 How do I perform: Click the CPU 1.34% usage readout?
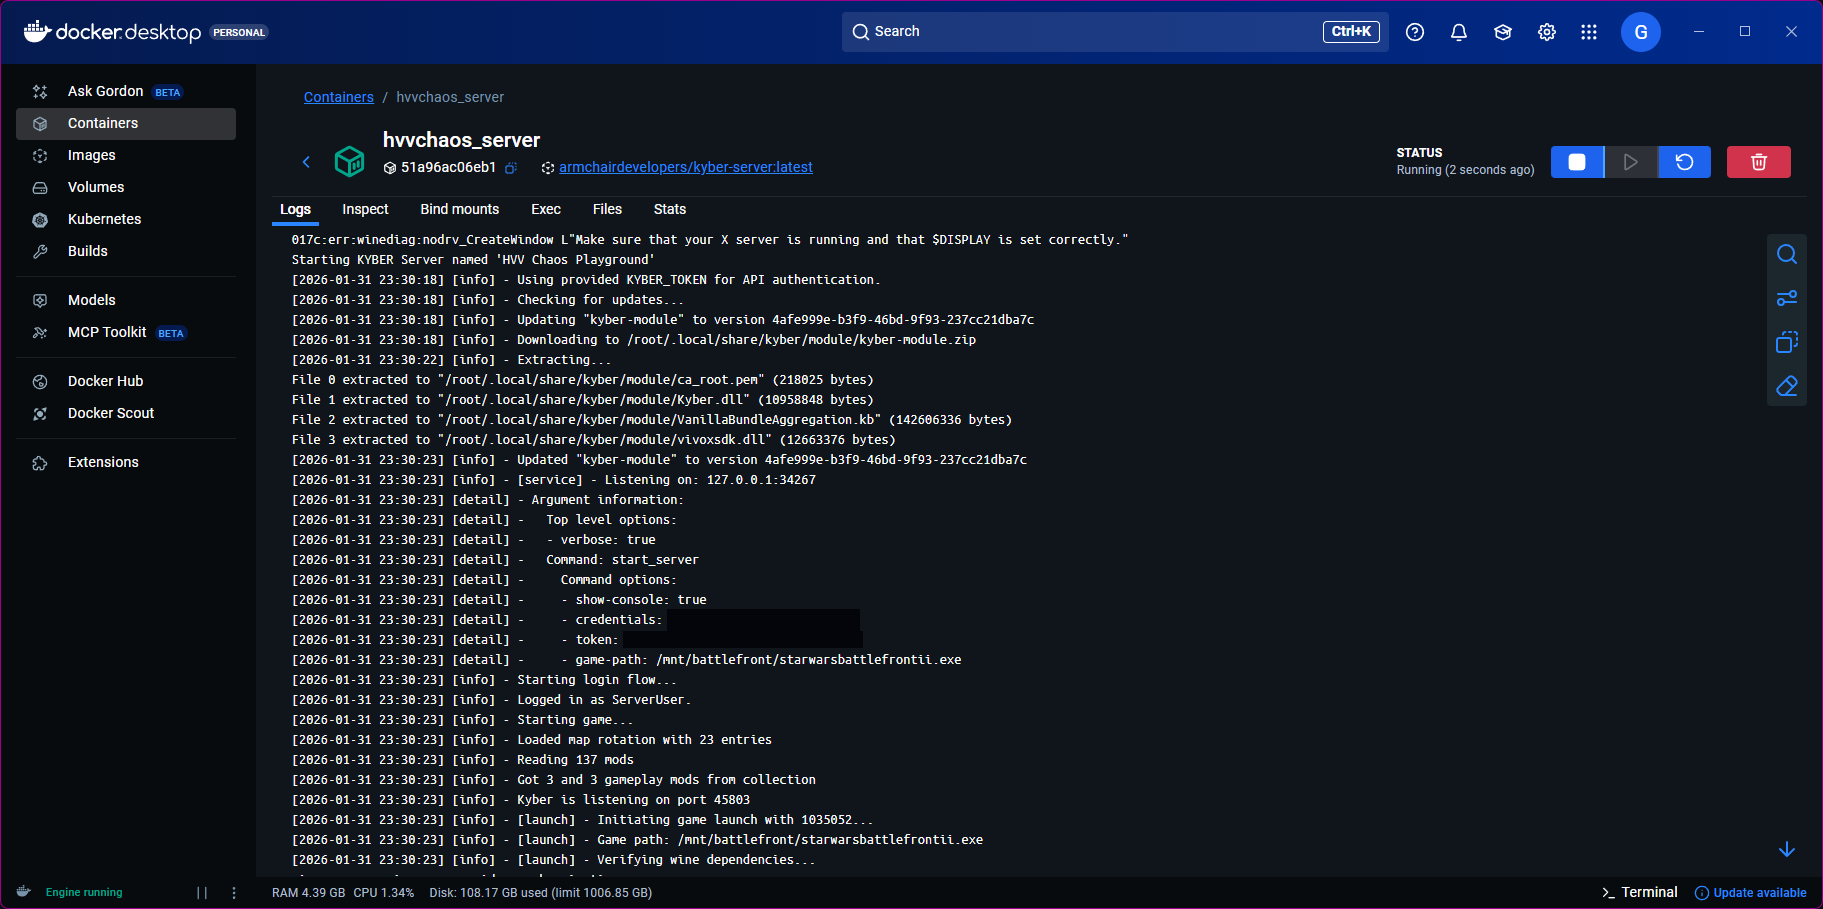[384, 893]
